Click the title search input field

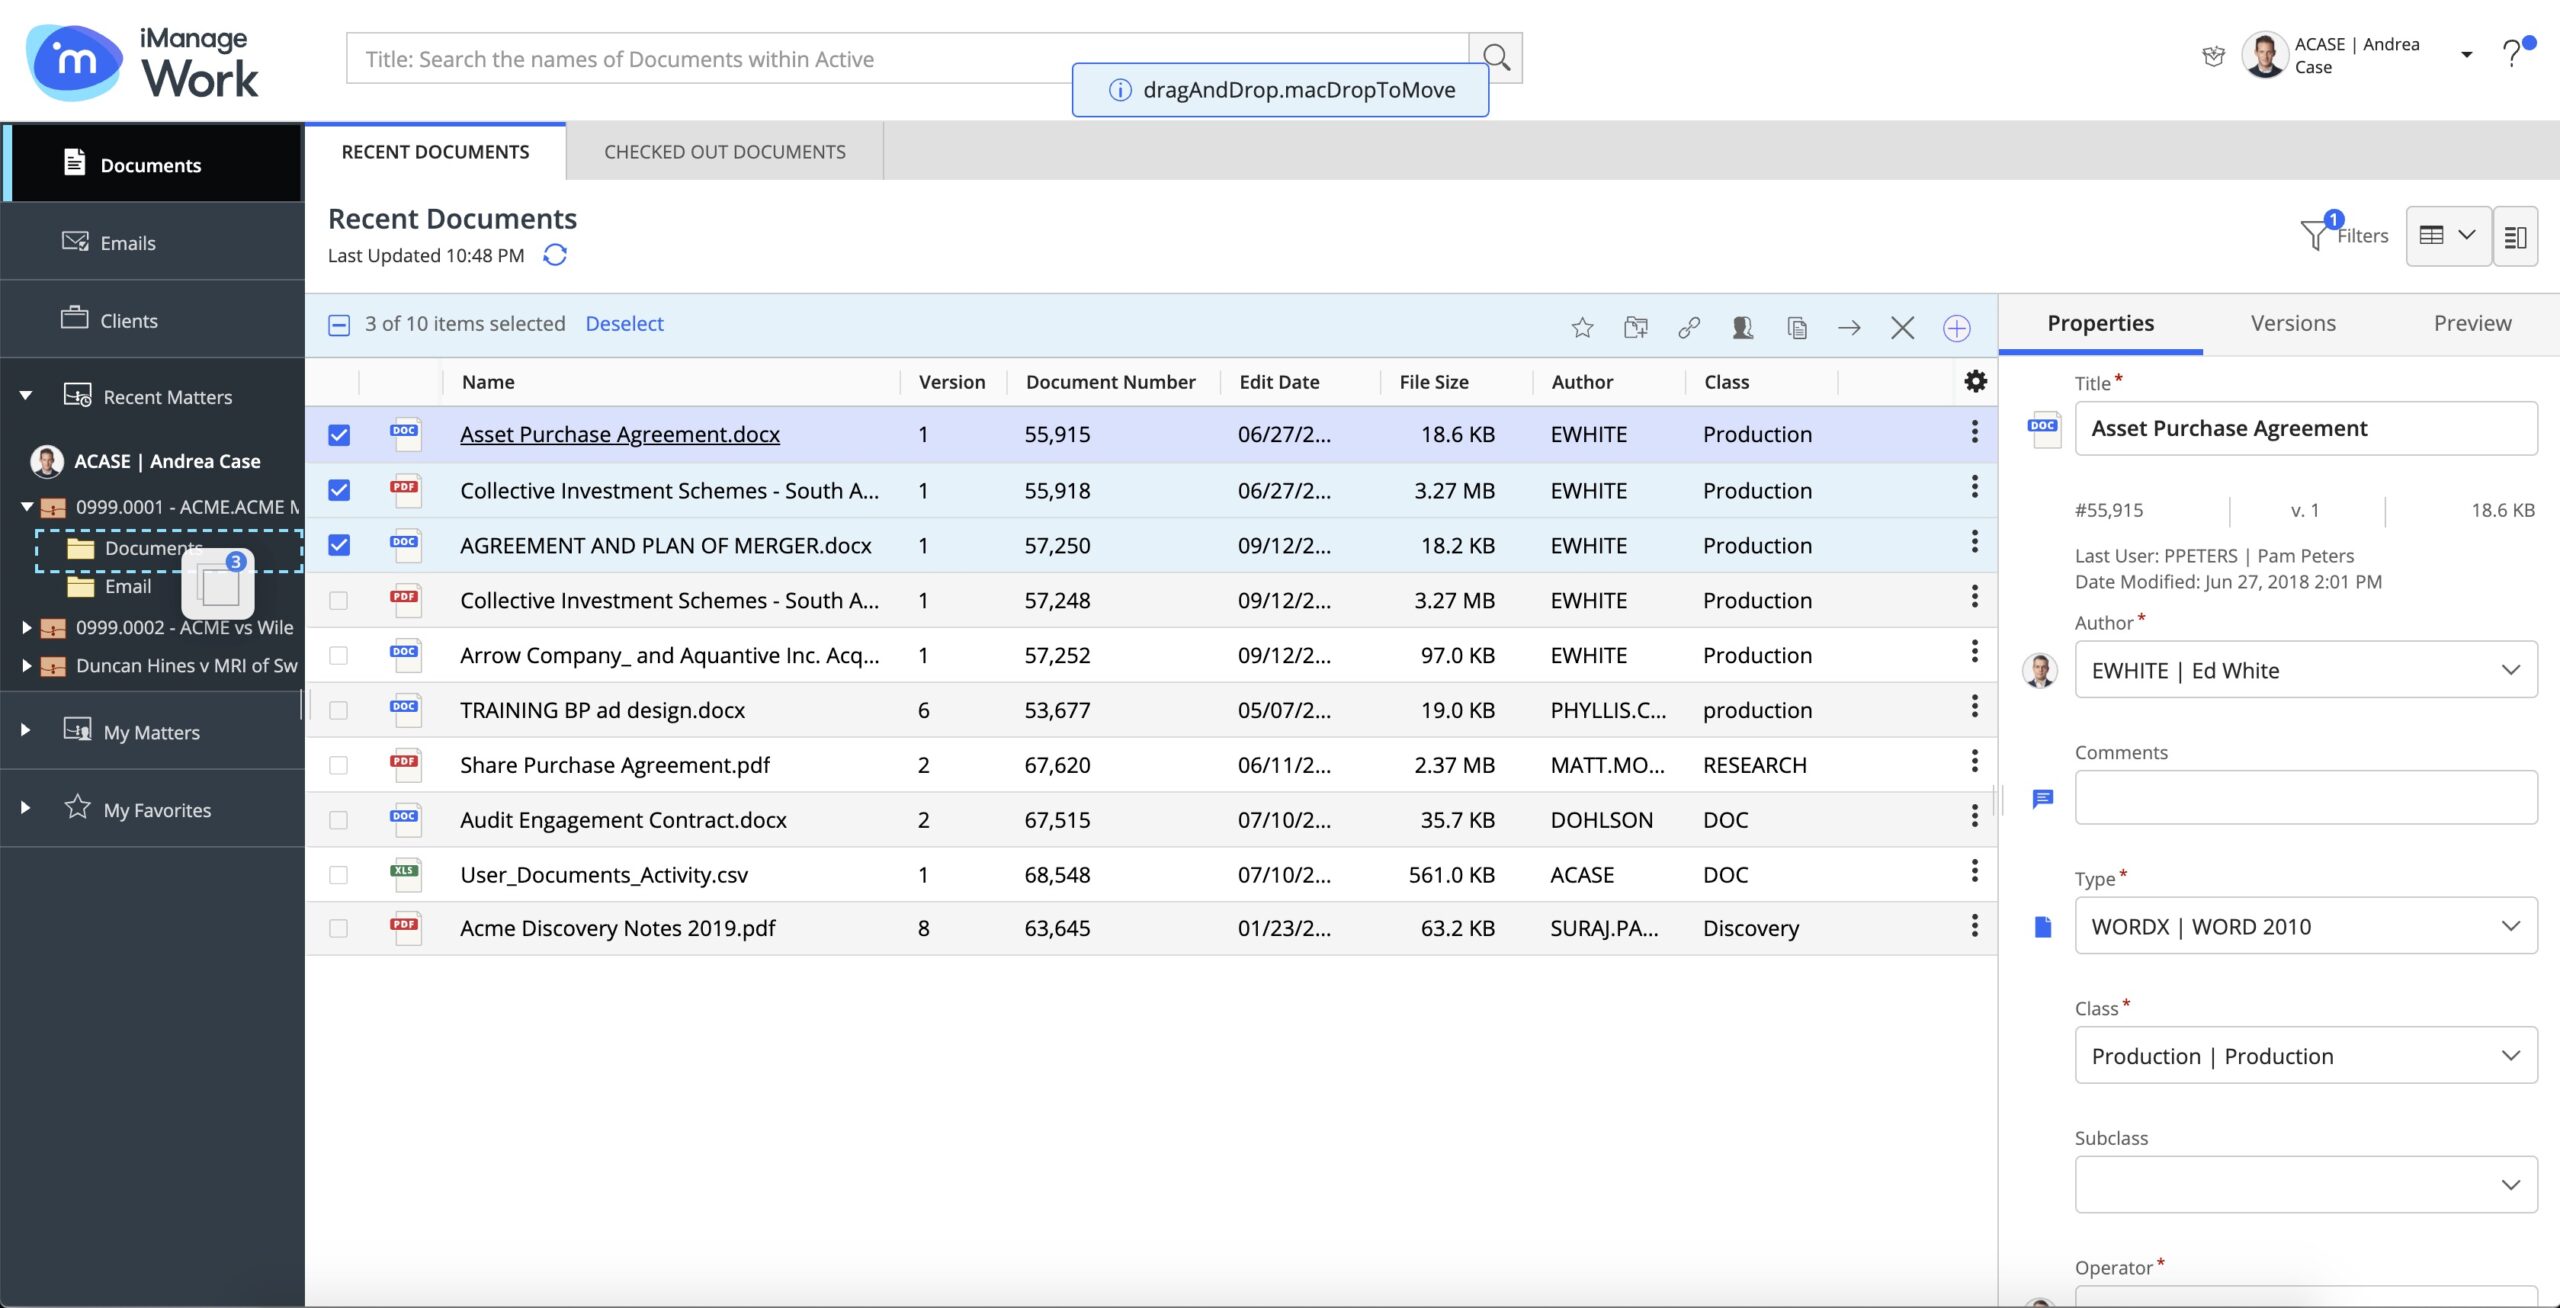(x=908, y=58)
